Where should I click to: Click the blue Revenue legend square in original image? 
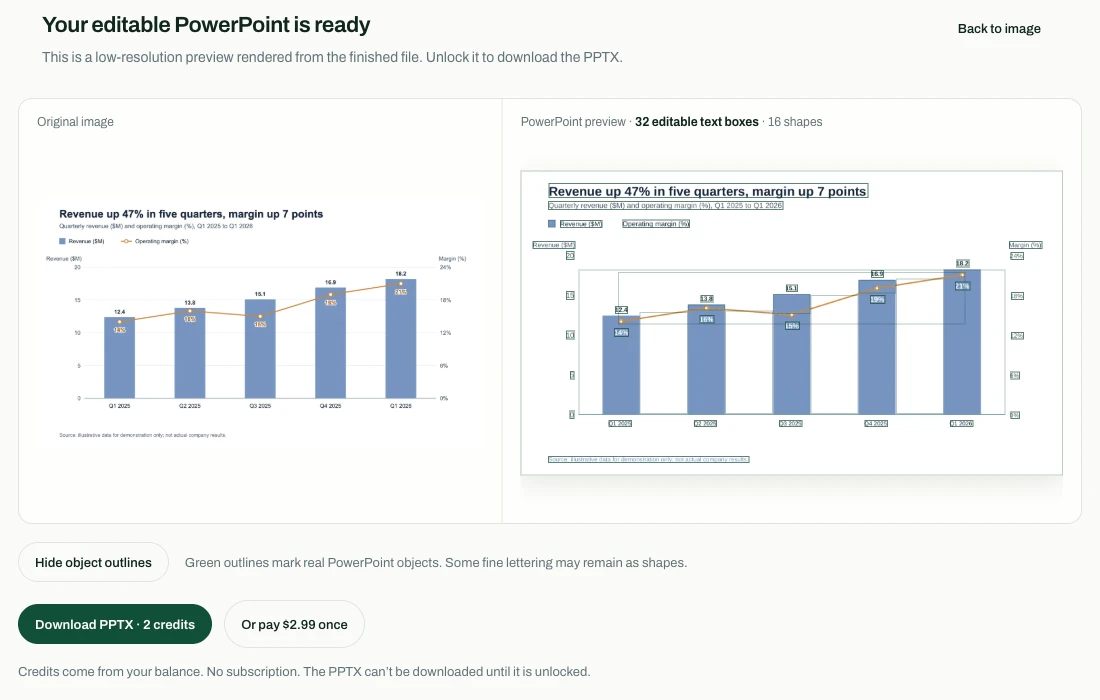[62, 241]
